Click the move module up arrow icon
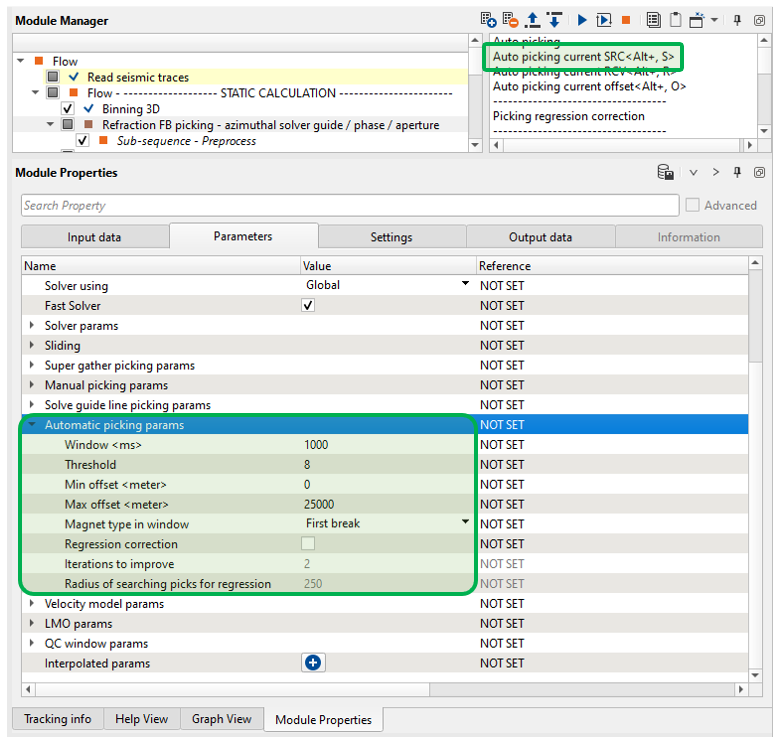 point(532,20)
